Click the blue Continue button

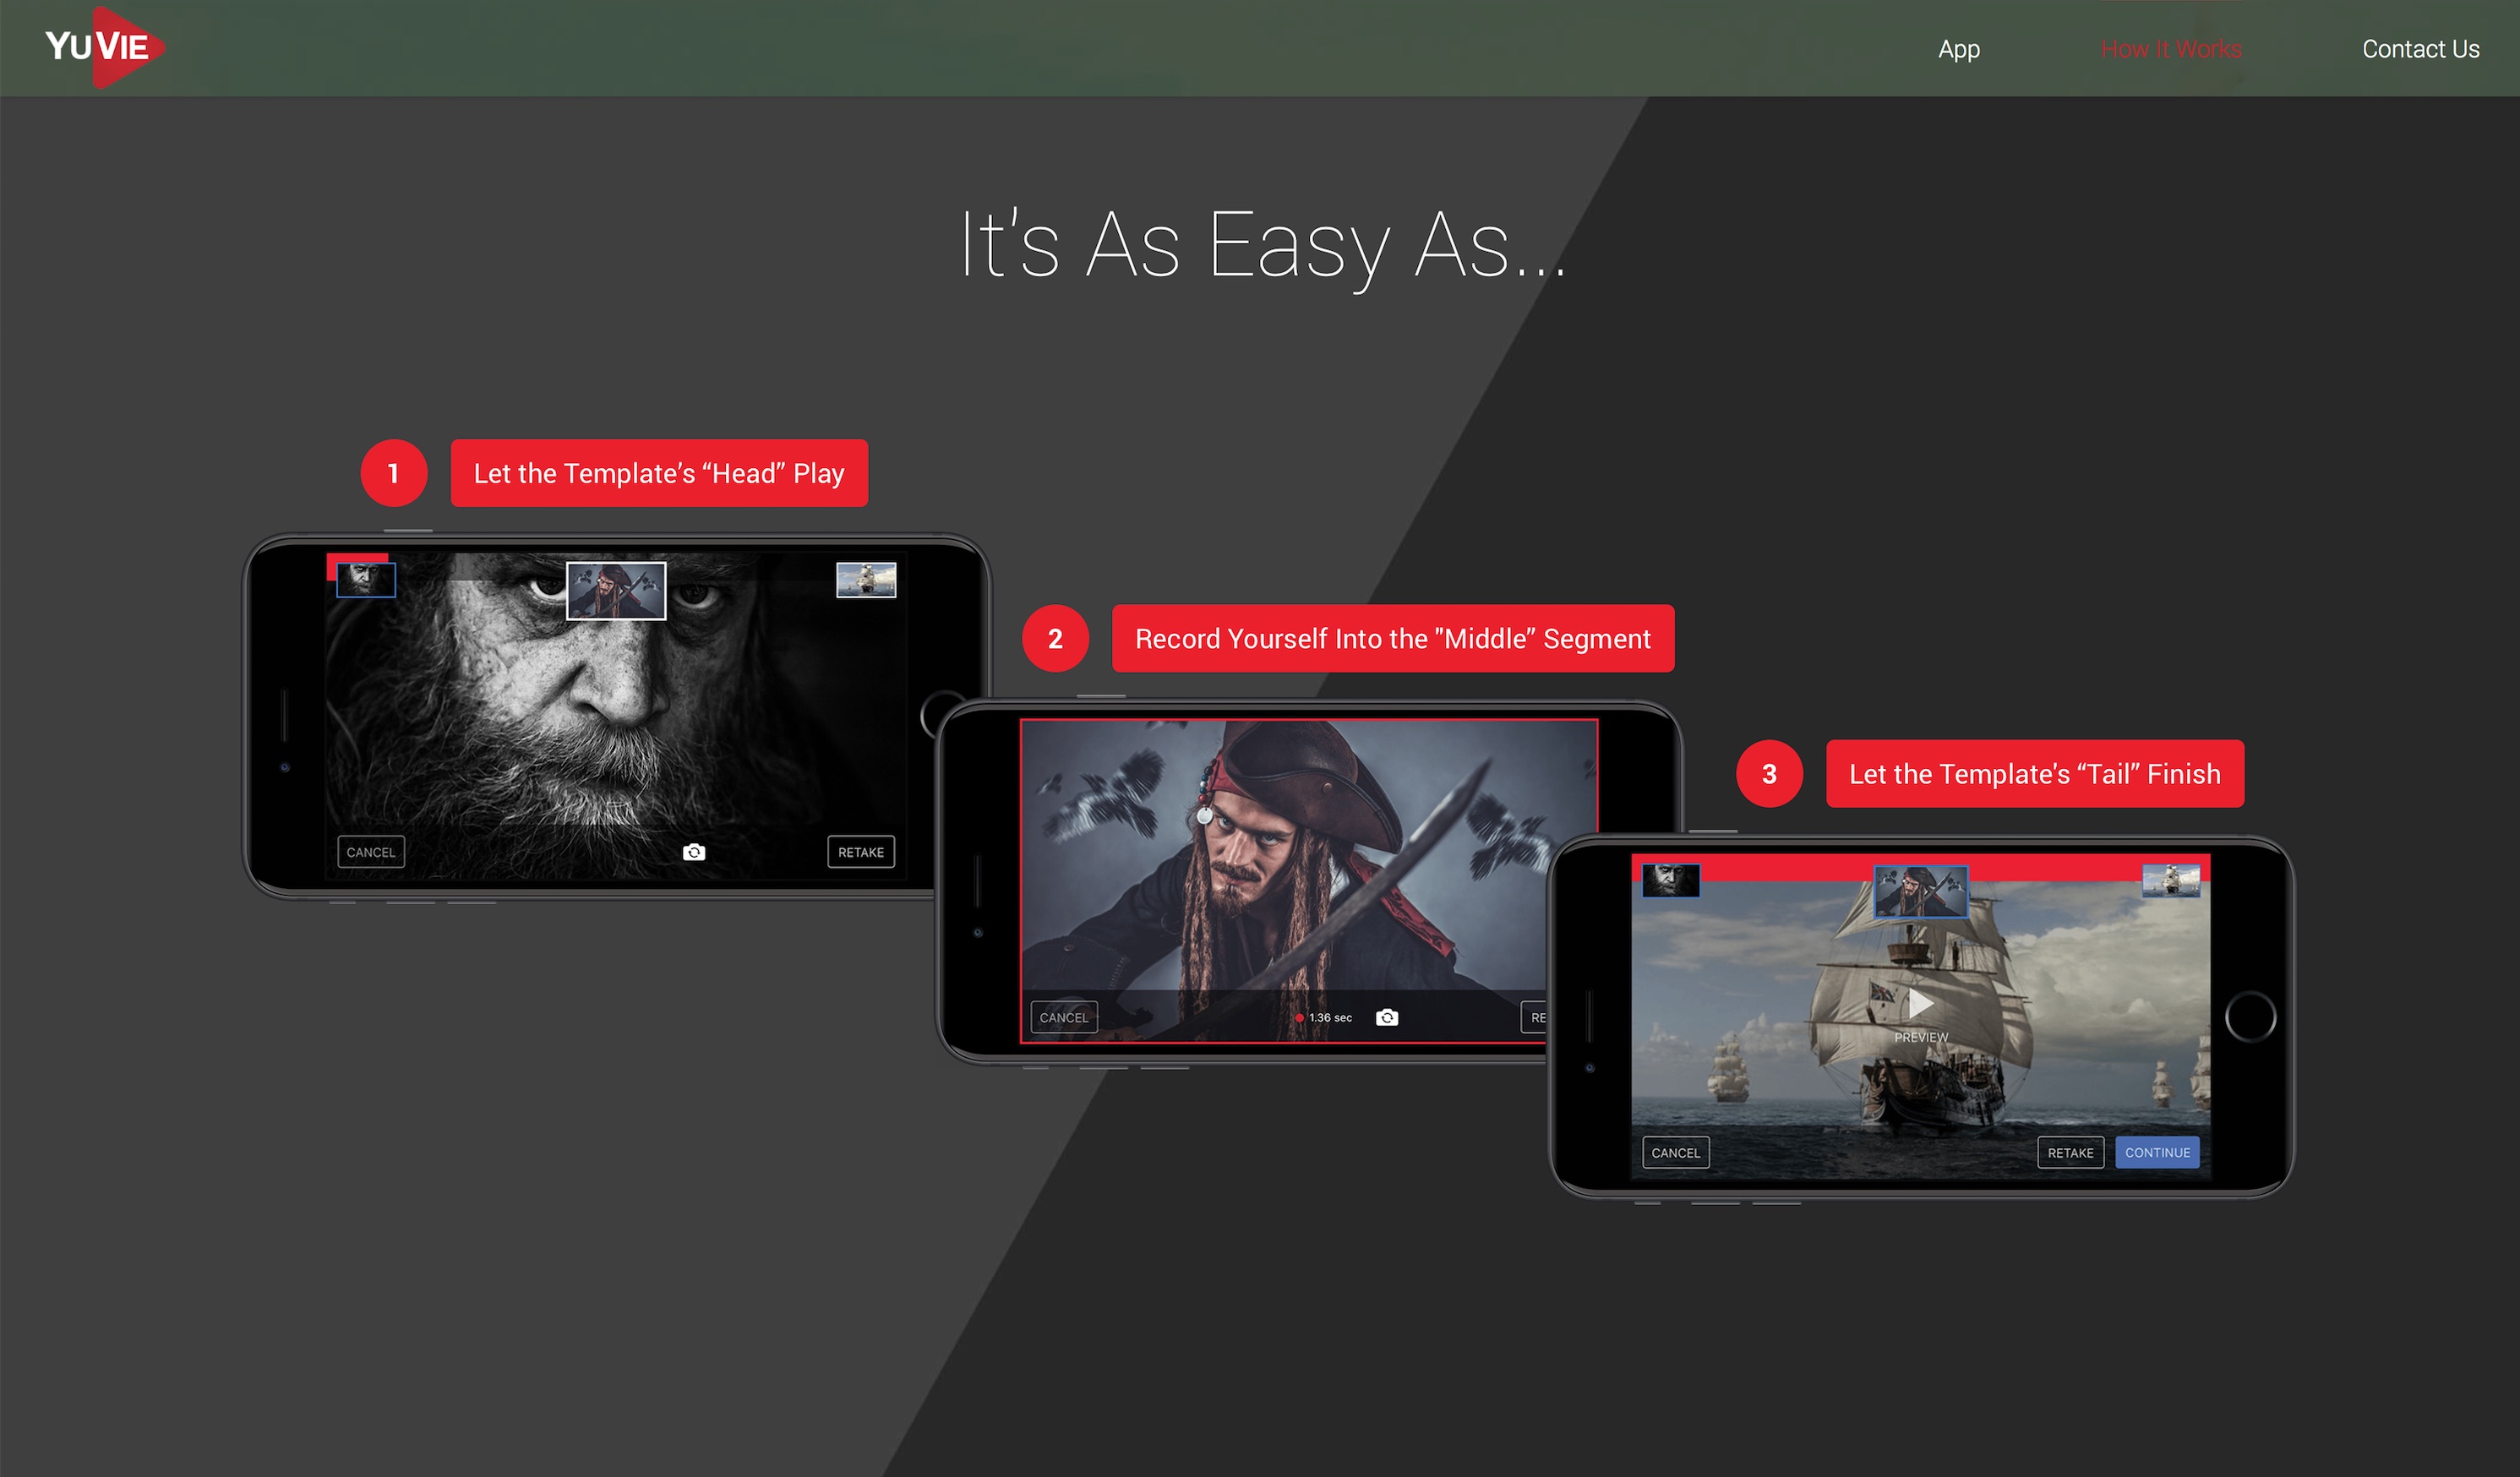[x=2158, y=1153]
